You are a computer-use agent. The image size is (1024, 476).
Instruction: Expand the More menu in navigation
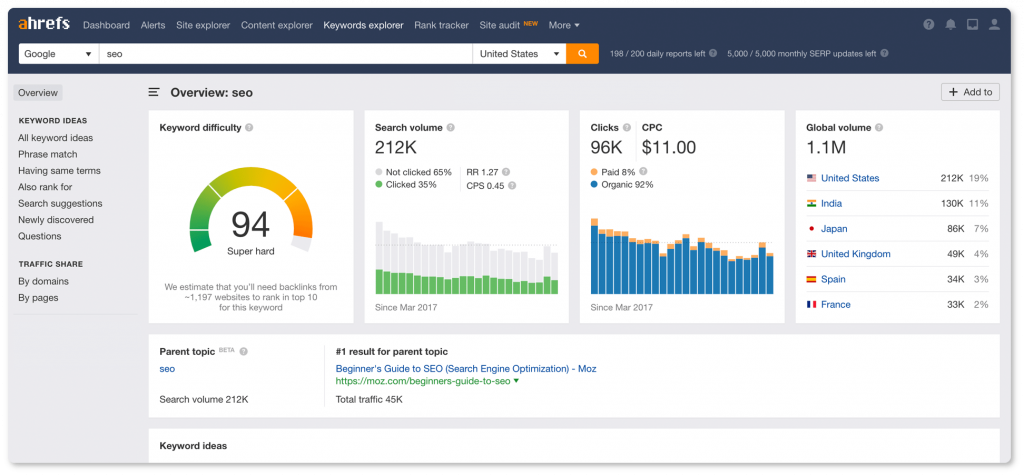(564, 25)
